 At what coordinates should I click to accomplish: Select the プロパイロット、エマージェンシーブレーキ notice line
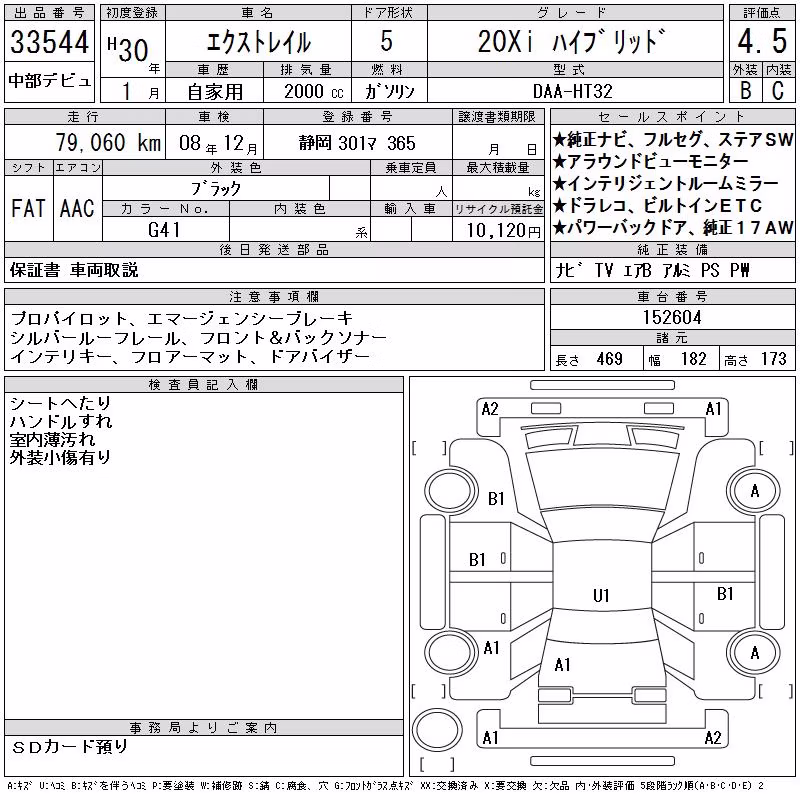point(182,318)
